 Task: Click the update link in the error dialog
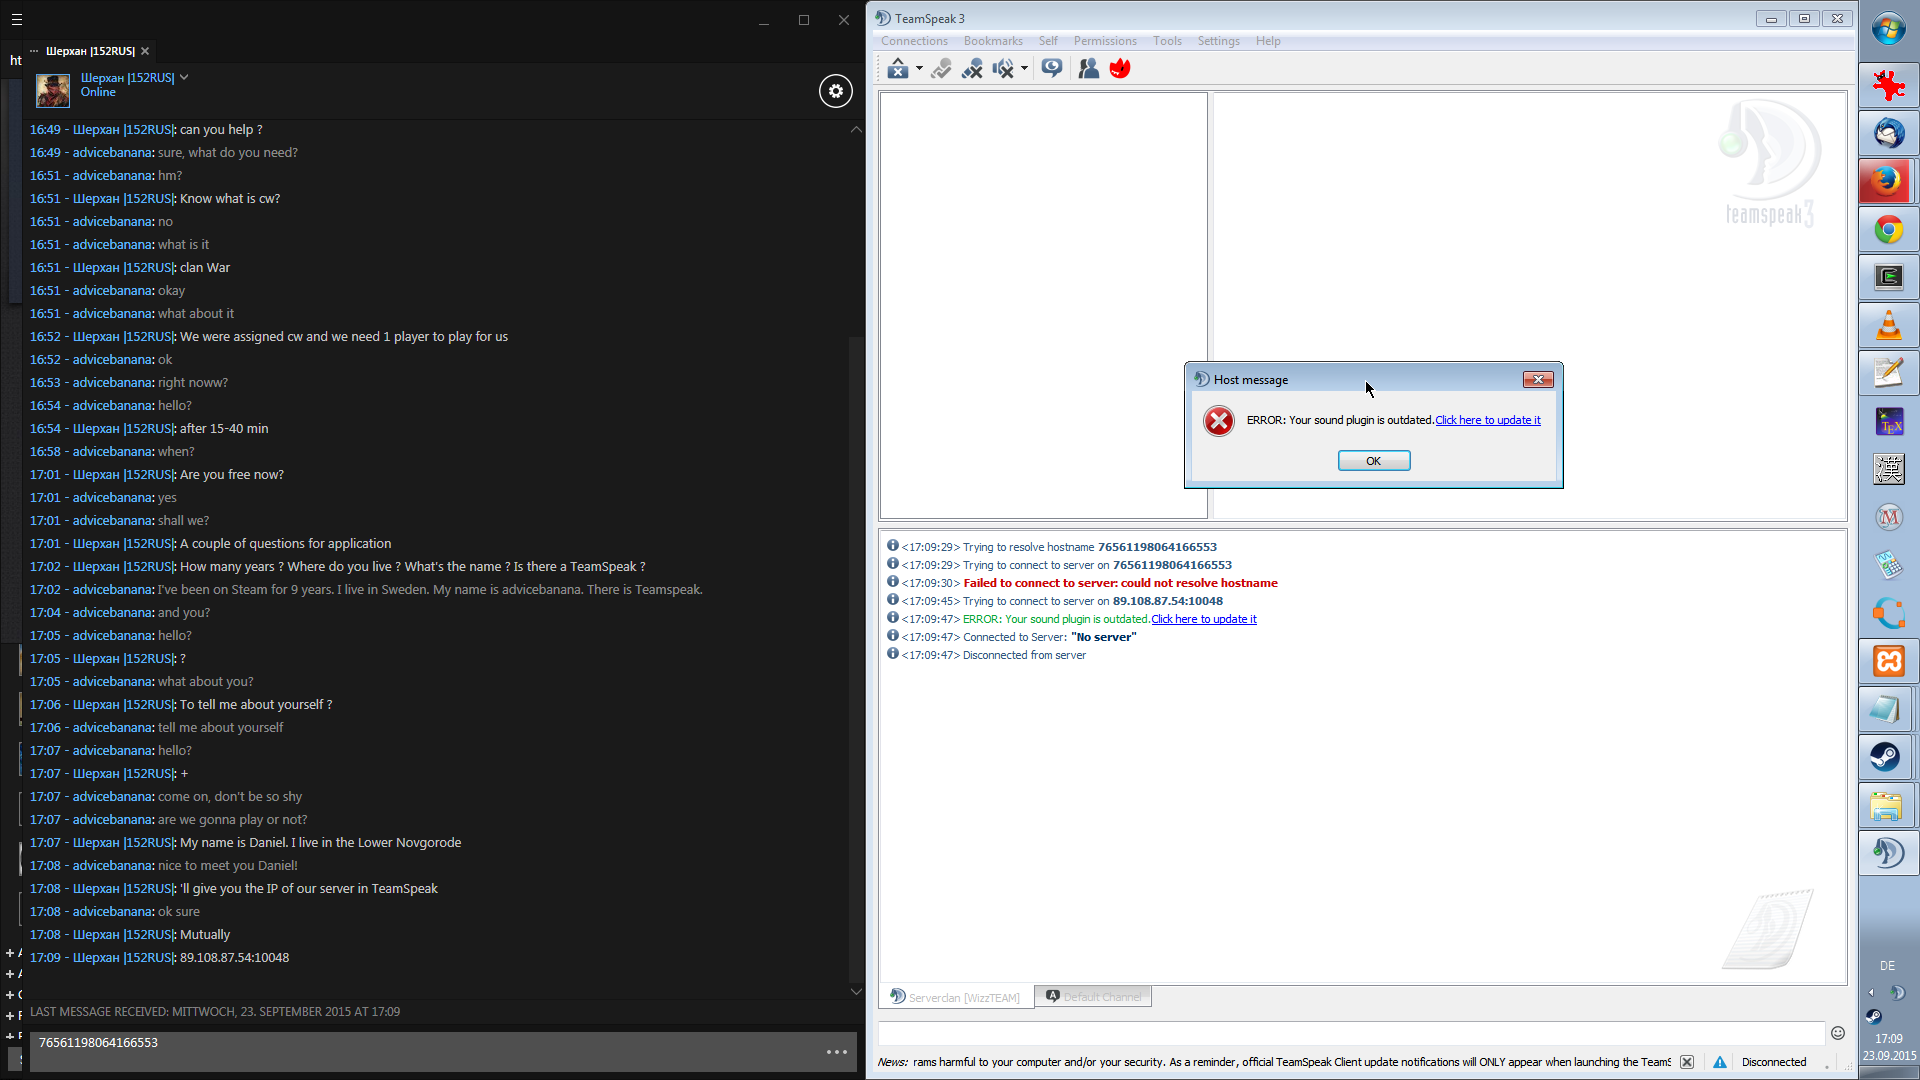[1487, 420]
